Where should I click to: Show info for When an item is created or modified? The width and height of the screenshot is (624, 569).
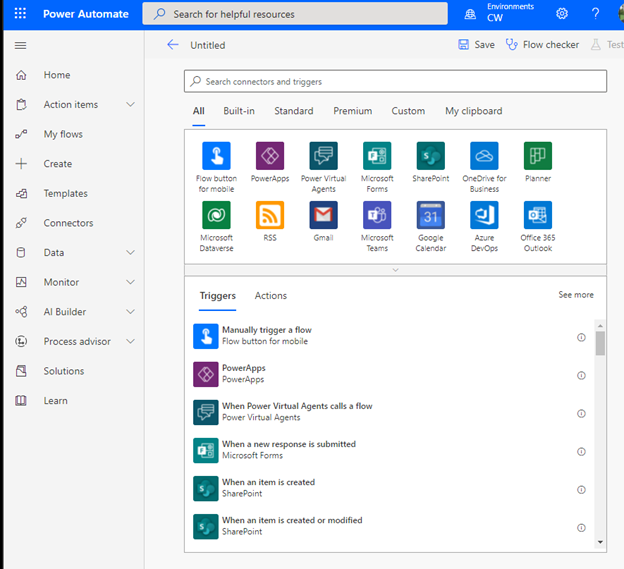click(581, 528)
